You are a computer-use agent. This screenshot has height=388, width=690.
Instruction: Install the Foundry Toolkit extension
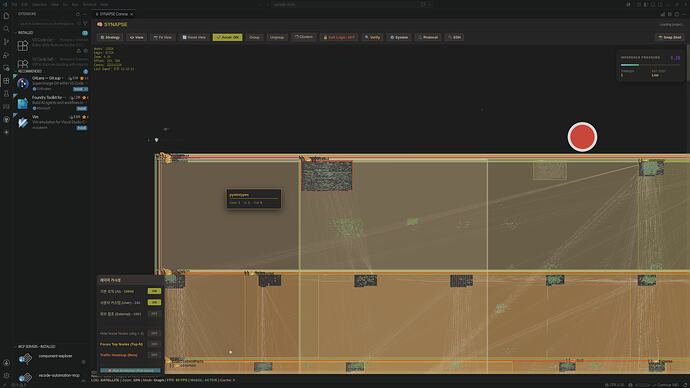click(82, 109)
